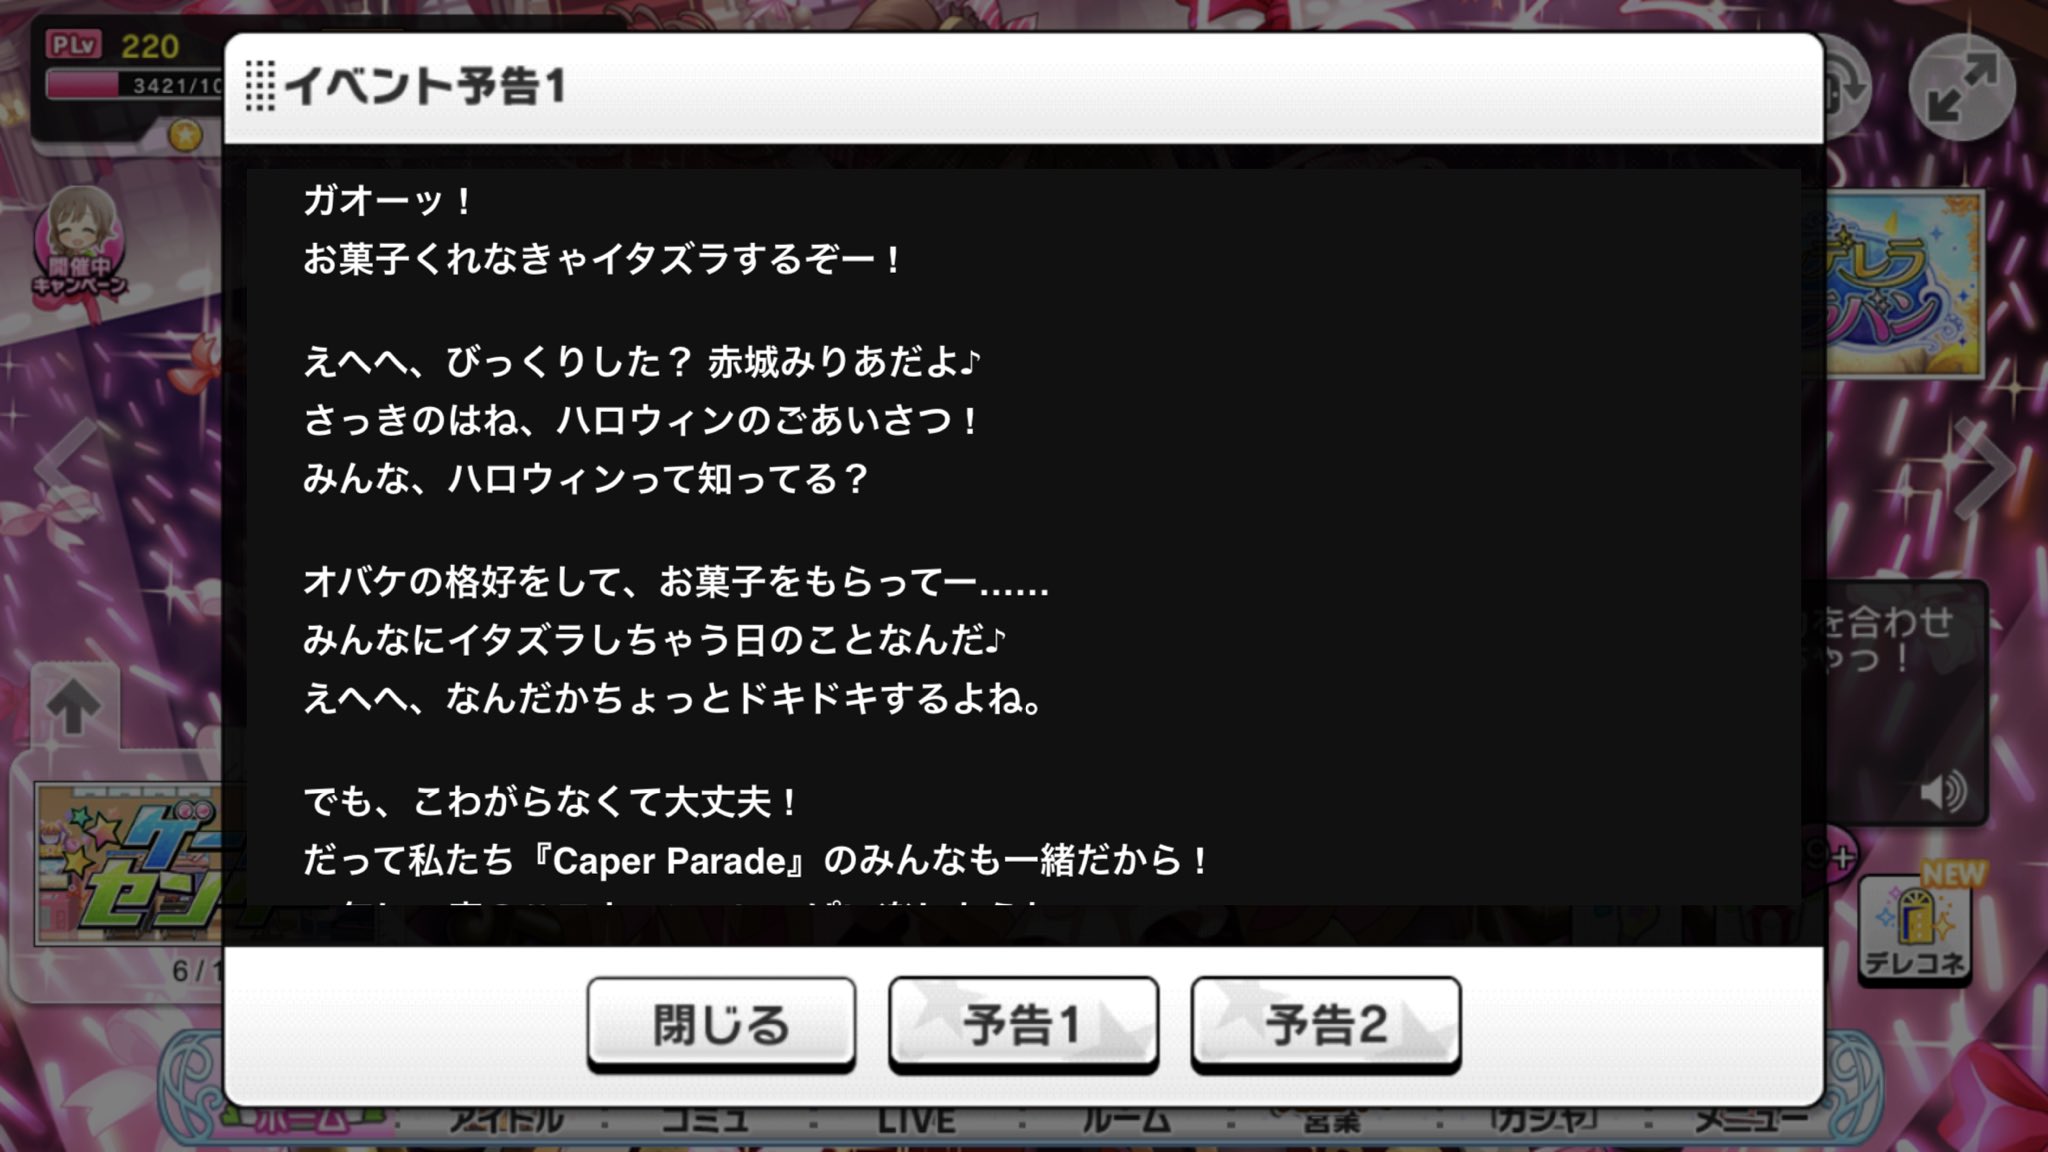Close the event preview dialog with 閉じる
Screen dimensions: 2048x1152
pyautogui.click(x=721, y=1024)
